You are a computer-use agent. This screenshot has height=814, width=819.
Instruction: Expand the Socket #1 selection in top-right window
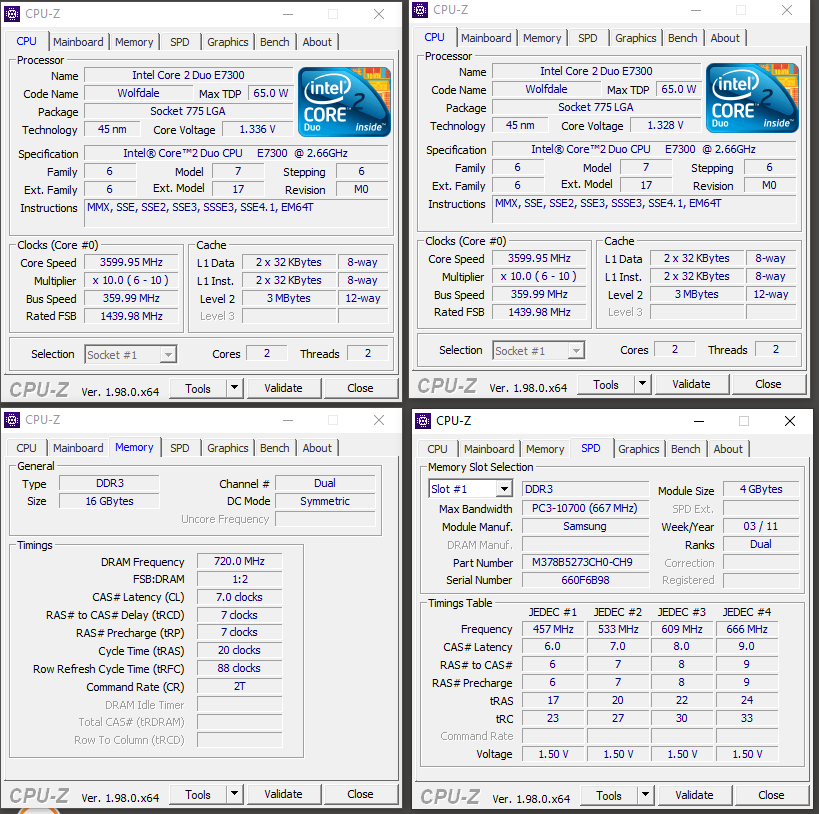click(x=576, y=351)
